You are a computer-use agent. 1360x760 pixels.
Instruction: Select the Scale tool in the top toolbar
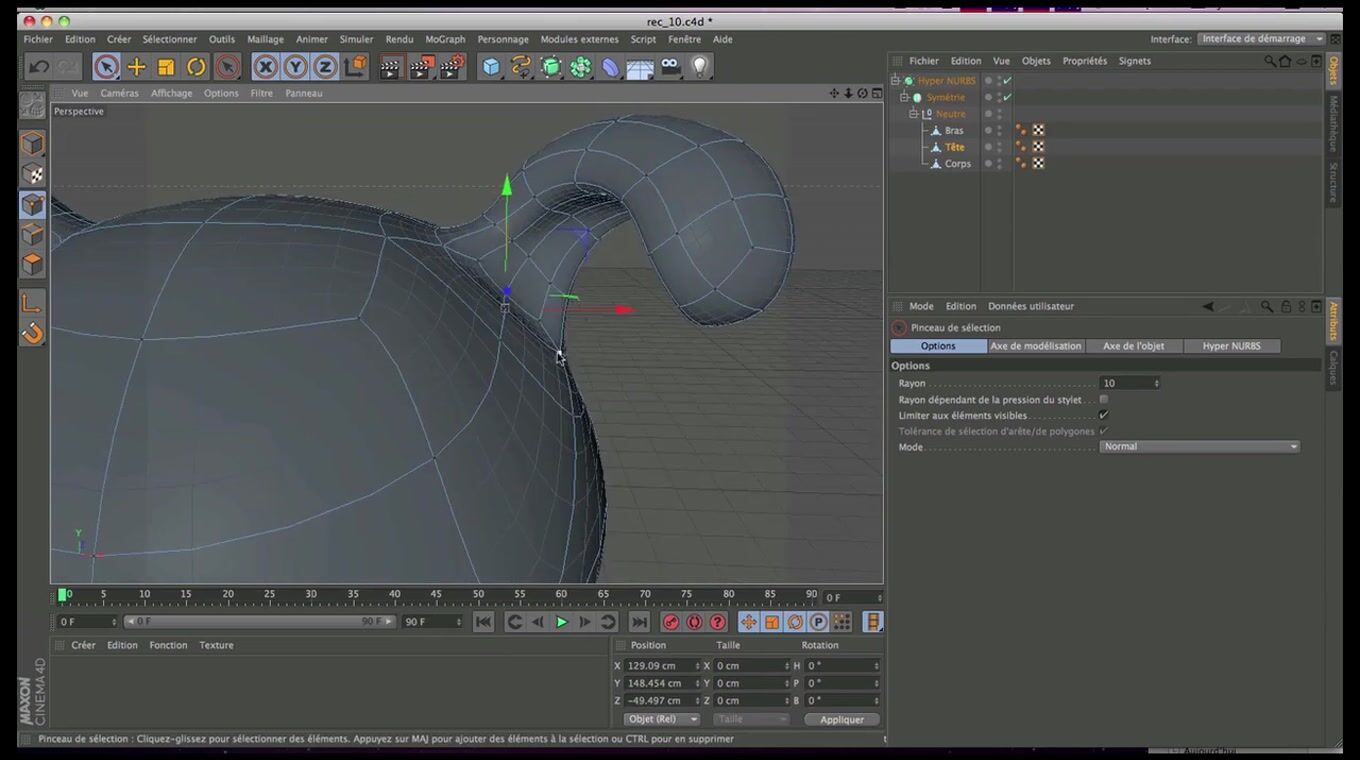(x=166, y=67)
